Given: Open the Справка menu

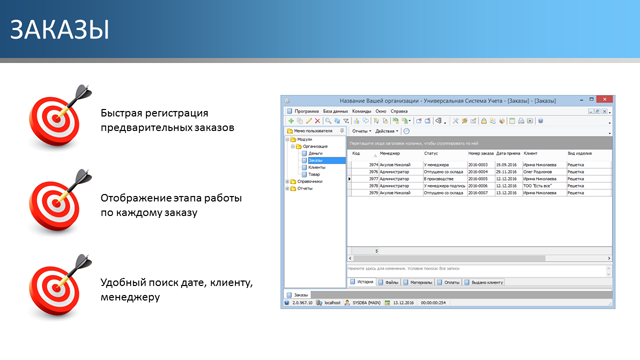Looking at the screenshot, I should click(x=399, y=111).
